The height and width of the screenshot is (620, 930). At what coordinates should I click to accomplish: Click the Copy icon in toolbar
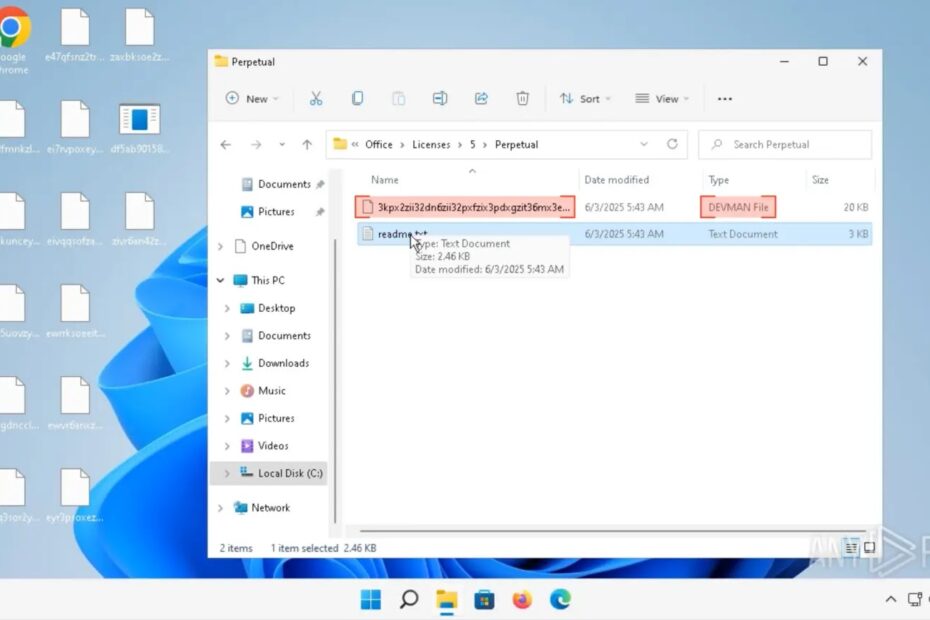(357, 98)
